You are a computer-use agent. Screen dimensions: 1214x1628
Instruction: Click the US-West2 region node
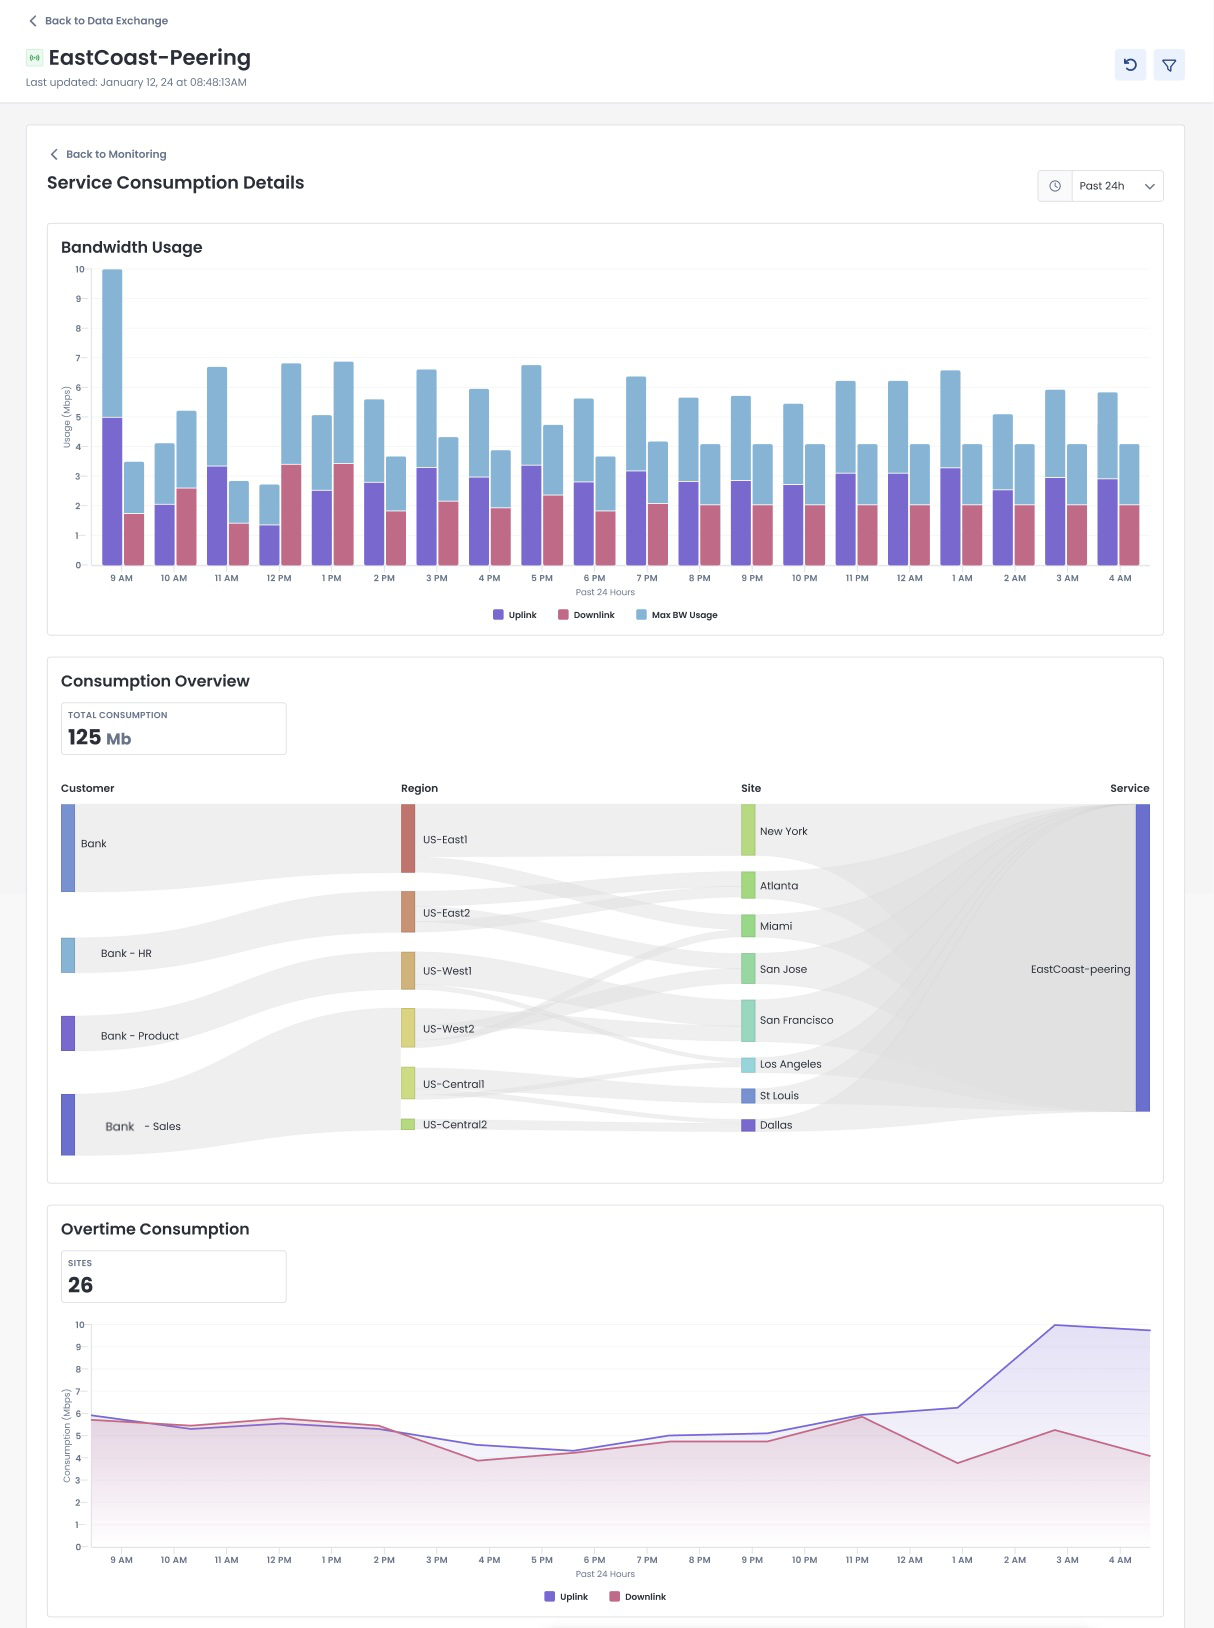[408, 1028]
